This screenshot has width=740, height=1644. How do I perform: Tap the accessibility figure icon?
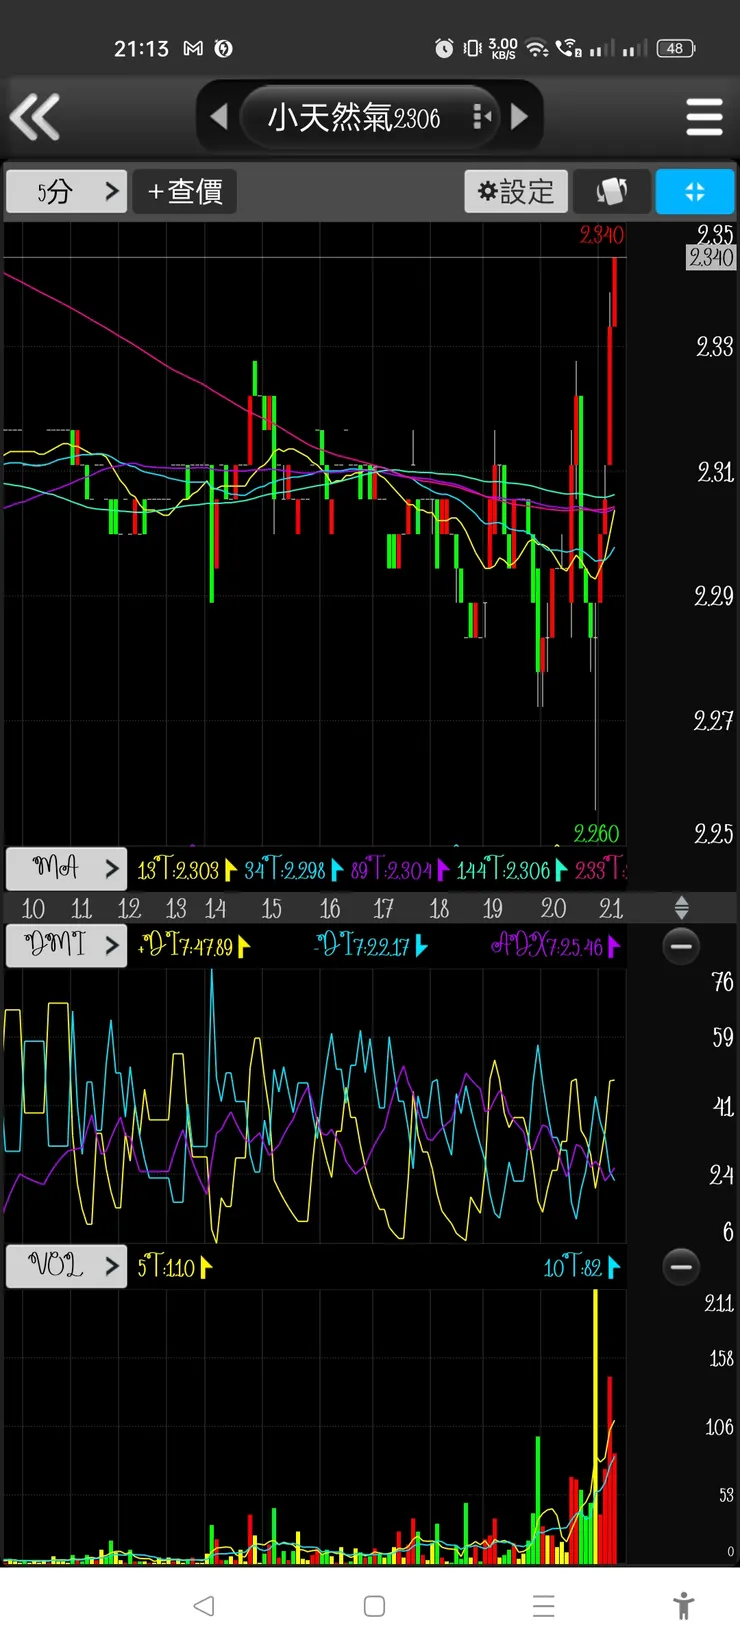[x=684, y=1606]
